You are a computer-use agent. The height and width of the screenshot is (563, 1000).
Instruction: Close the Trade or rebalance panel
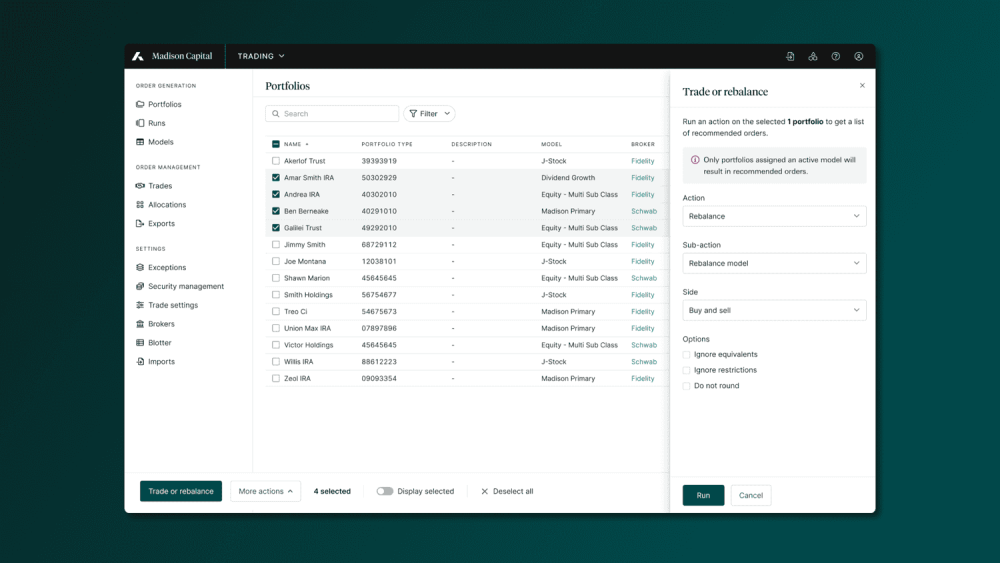tap(862, 85)
